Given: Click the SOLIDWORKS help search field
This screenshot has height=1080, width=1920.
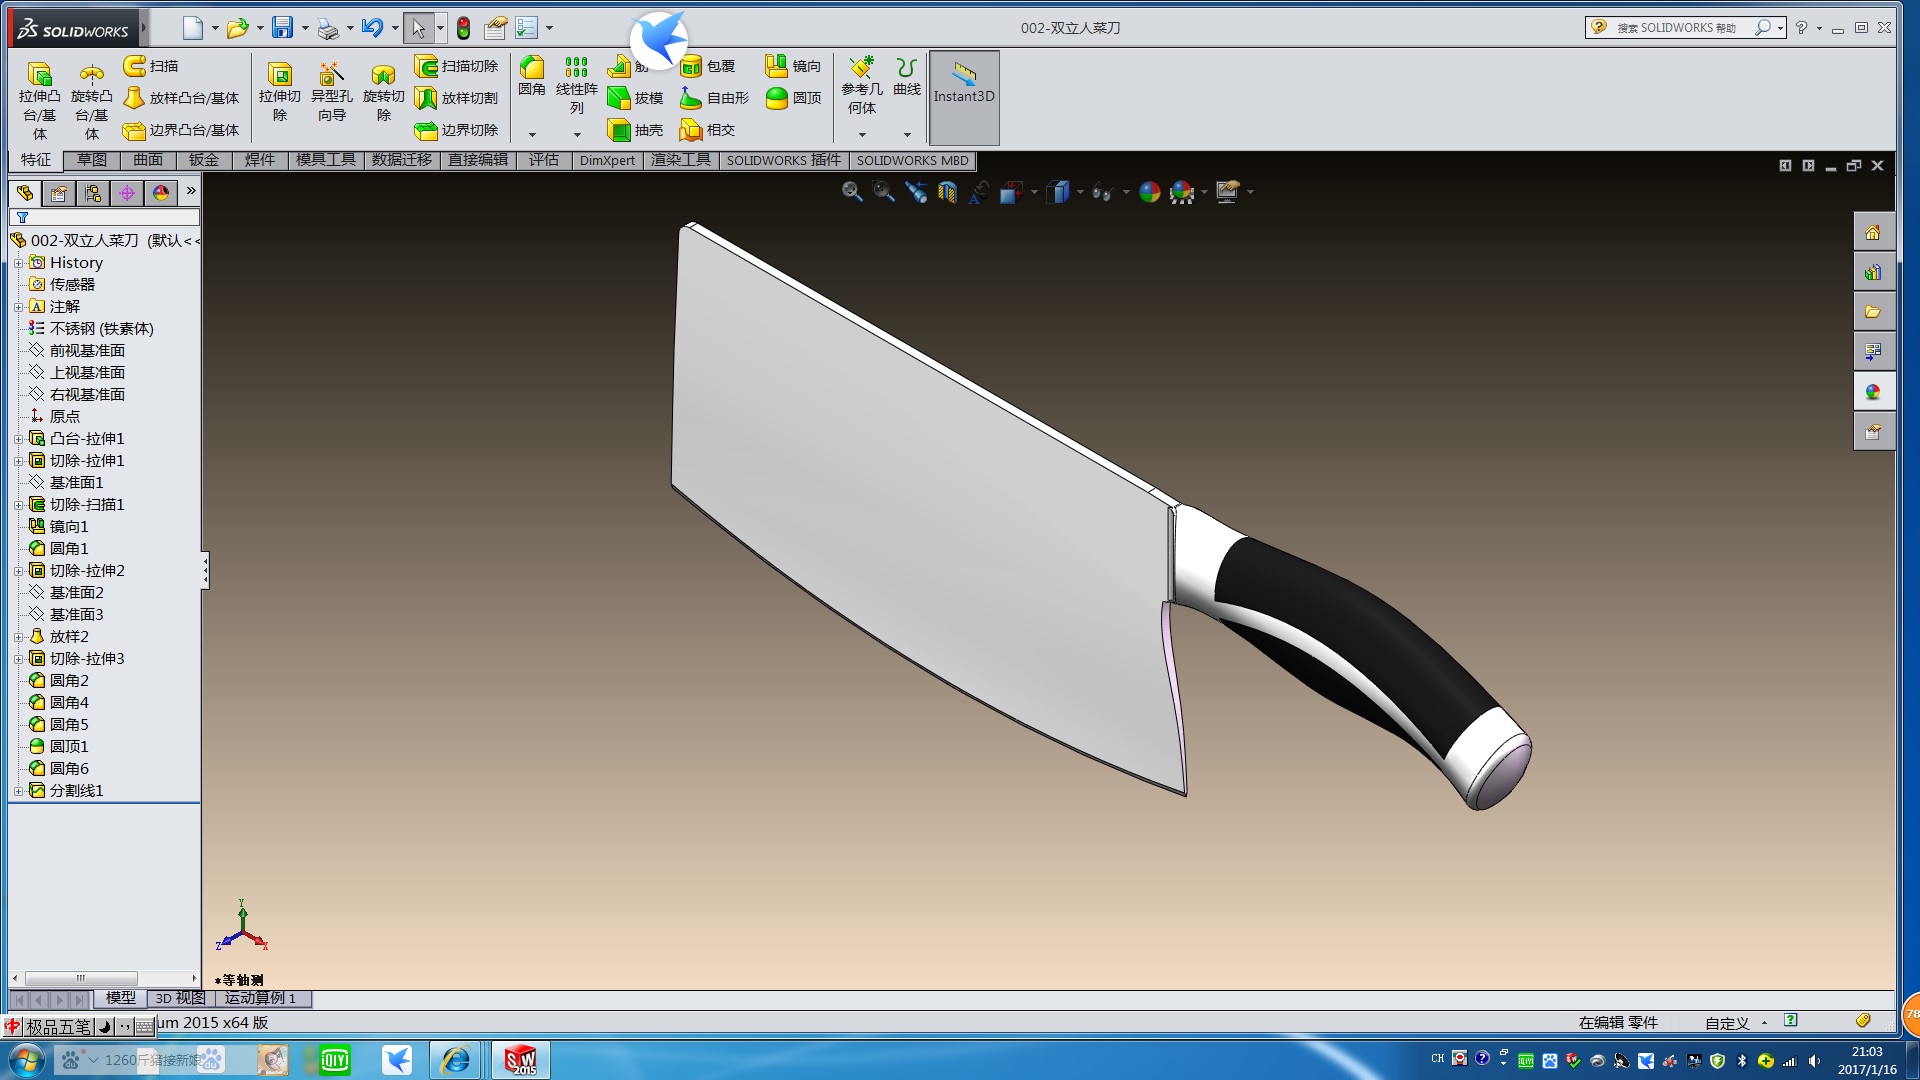Looking at the screenshot, I should tap(1676, 28).
